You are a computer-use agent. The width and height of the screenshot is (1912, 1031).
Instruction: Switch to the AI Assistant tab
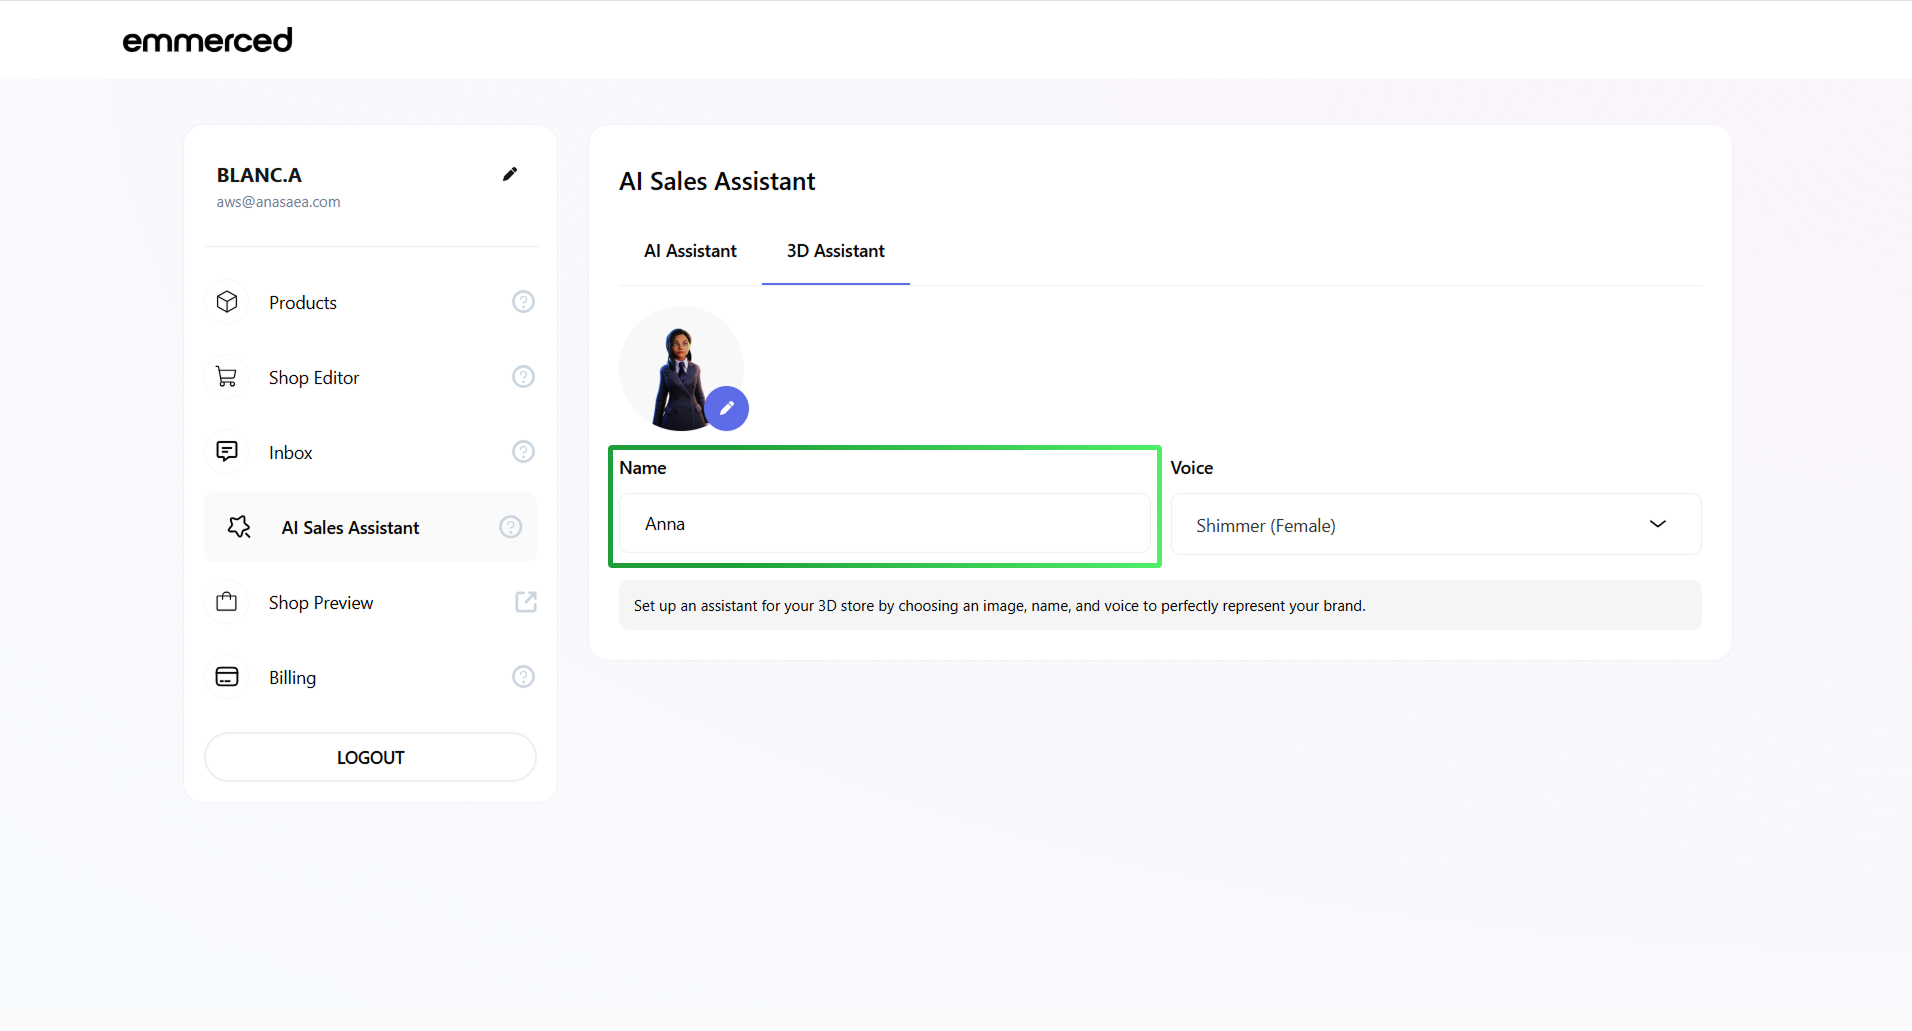pos(690,251)
